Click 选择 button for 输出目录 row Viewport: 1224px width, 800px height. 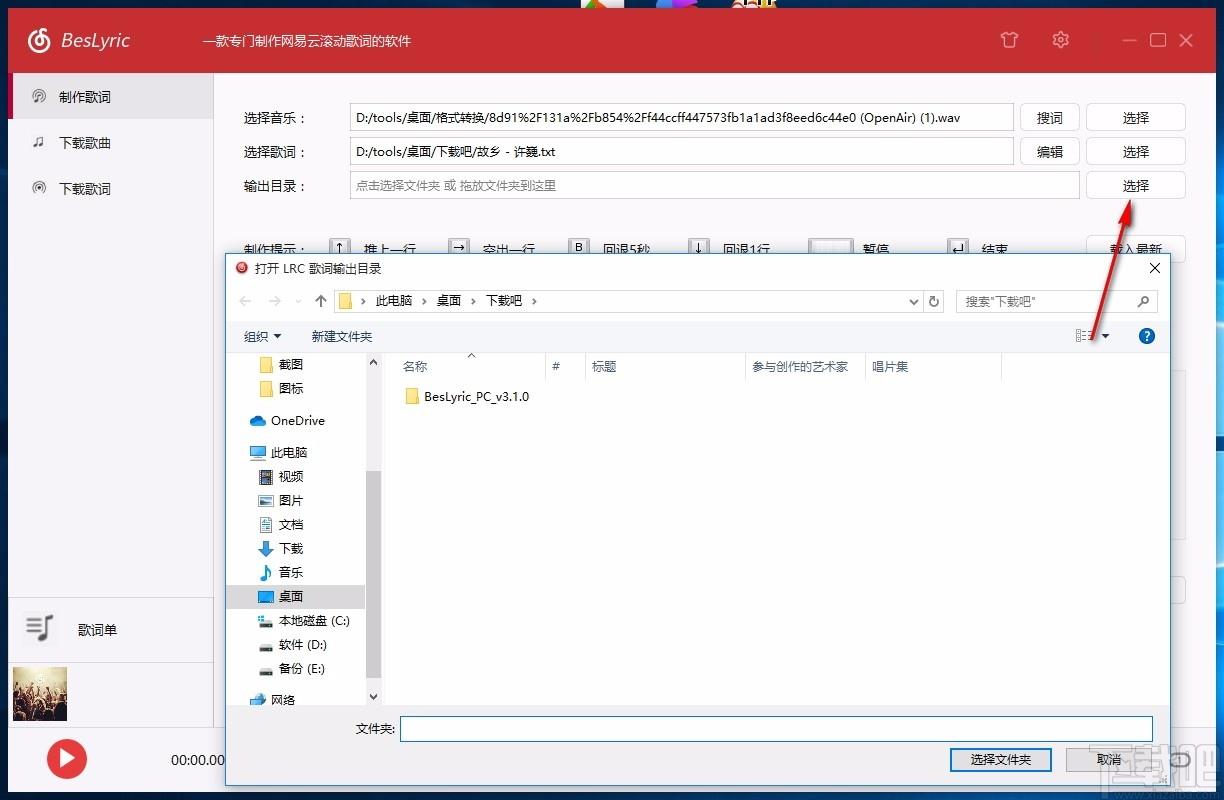(x=1136, y=186)
